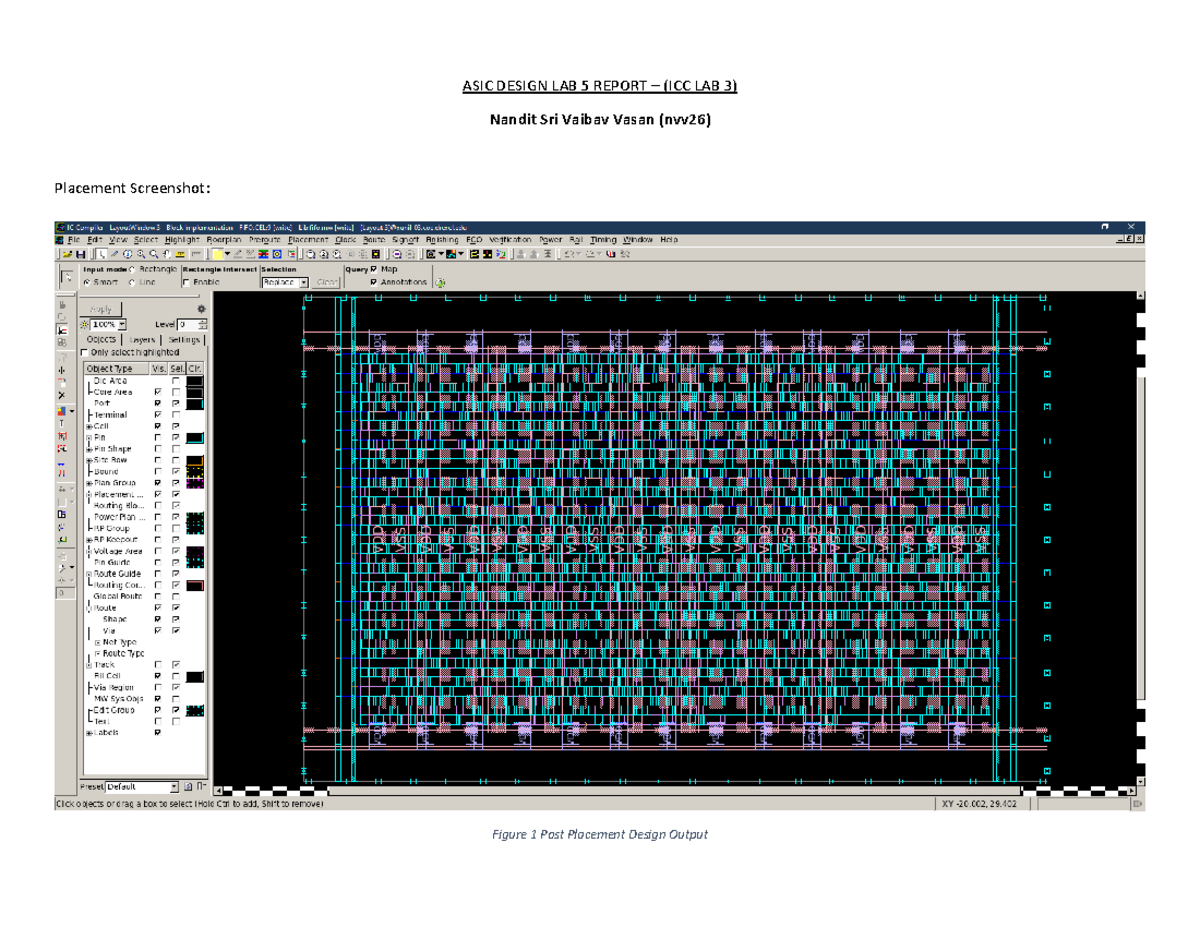Select the delete (X) tool in the left sidebar
Screen dimensions: 1200x927
63,395
